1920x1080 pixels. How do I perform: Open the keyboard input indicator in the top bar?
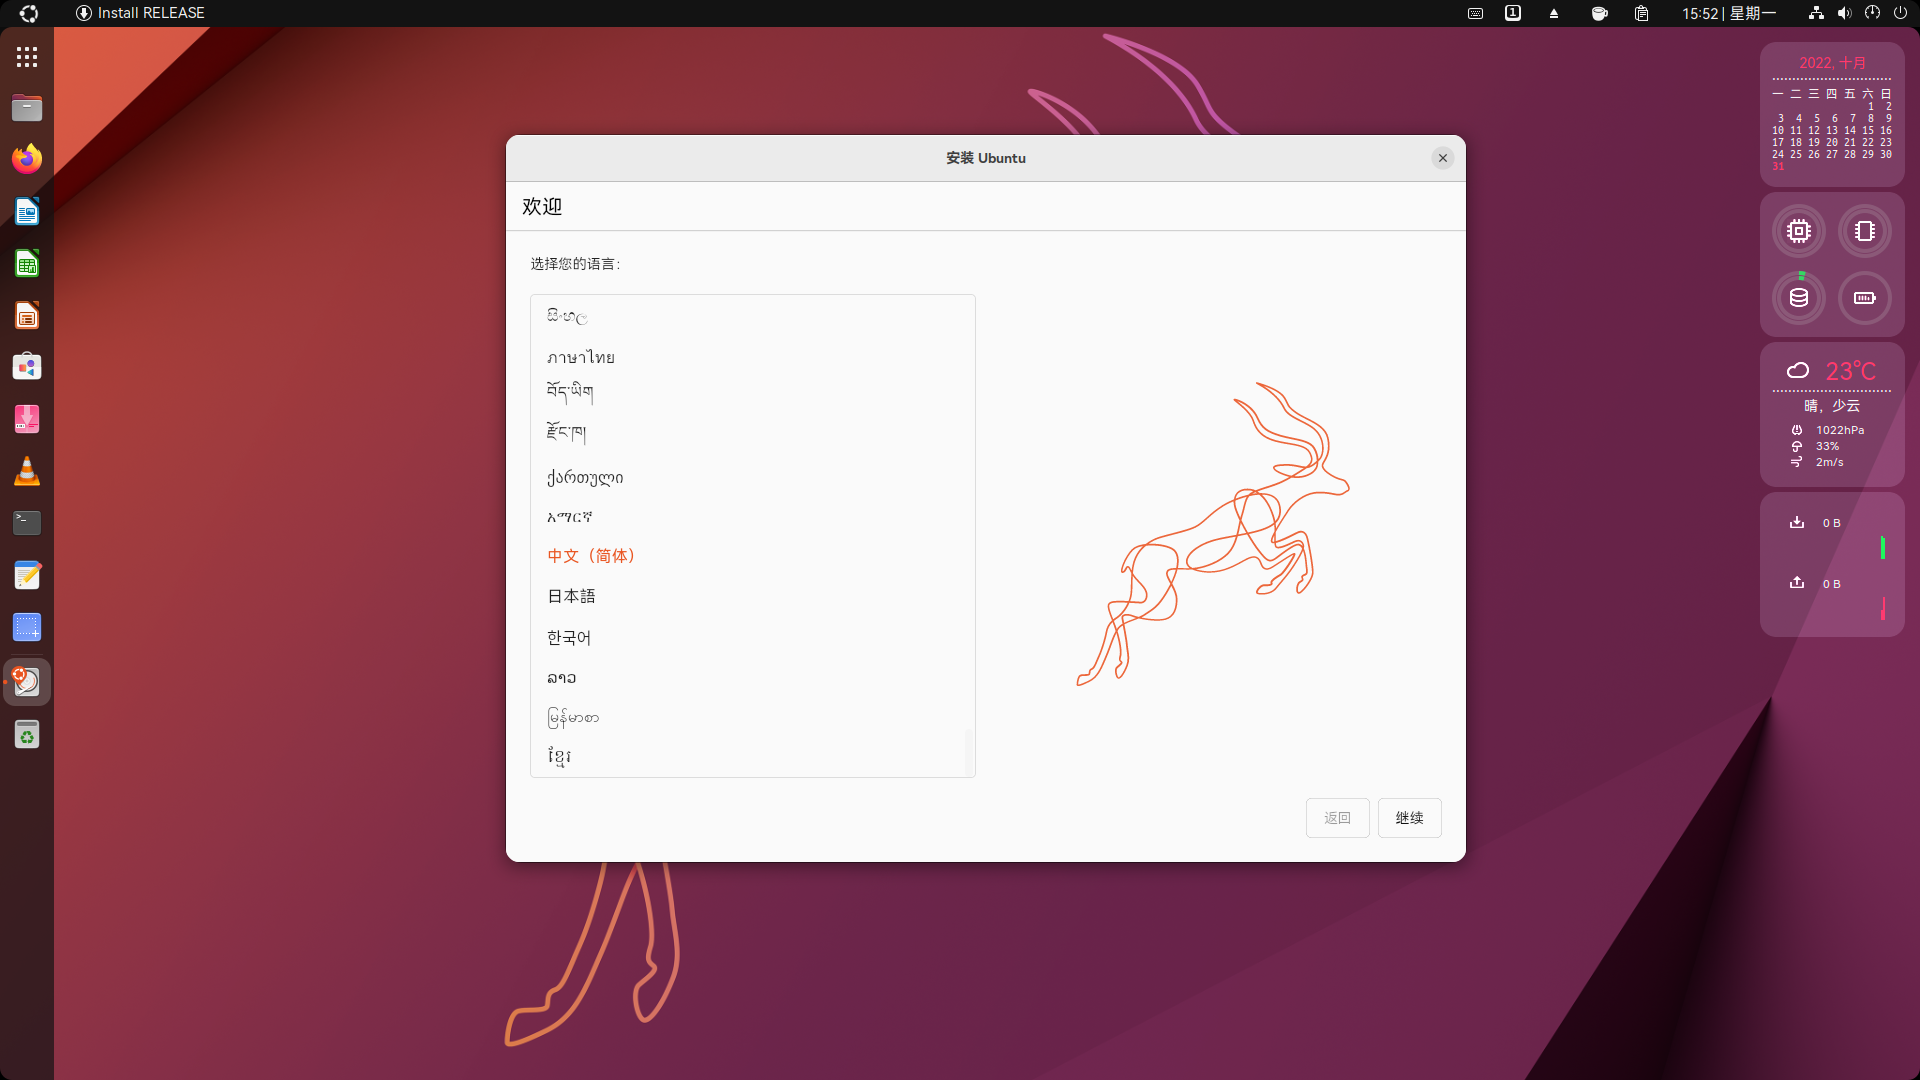click(x=1475, y=13)
